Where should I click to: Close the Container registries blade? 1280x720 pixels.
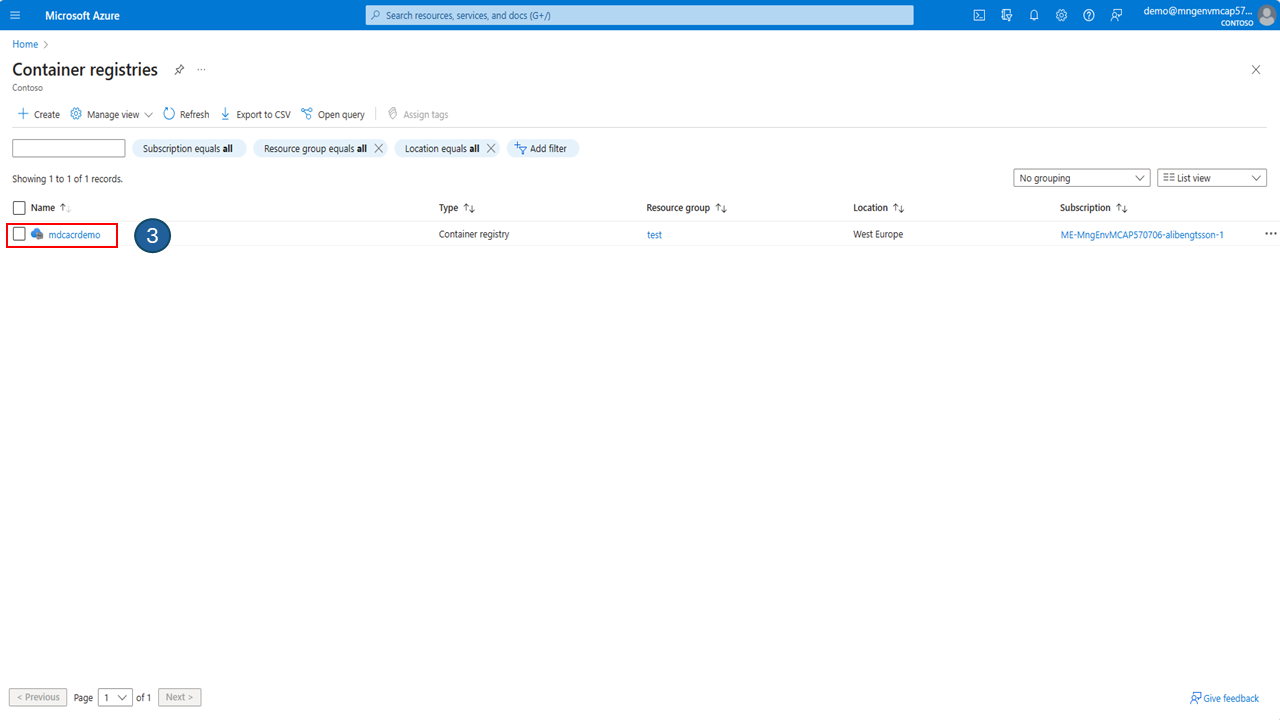(x=1256, y=70)
